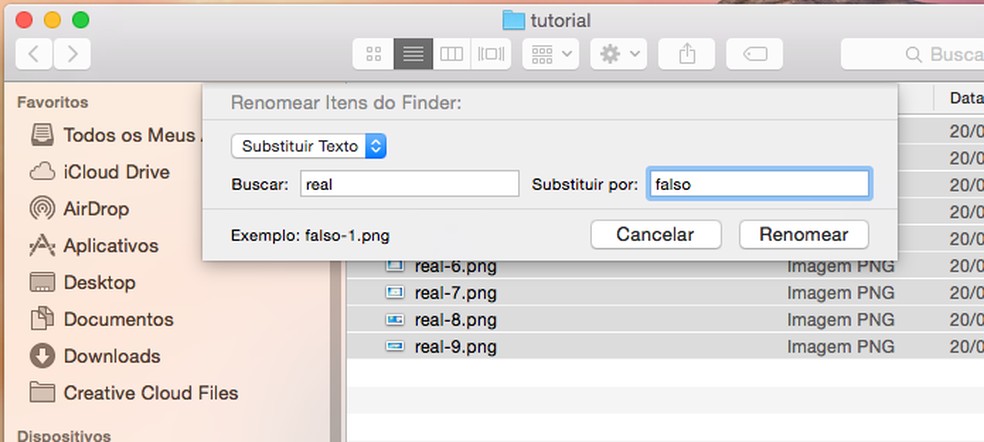Screen dimensions: 984x442
Task: Open AirDrop in the sidebar
Action: pyautogui.click(x=80, y=208)
